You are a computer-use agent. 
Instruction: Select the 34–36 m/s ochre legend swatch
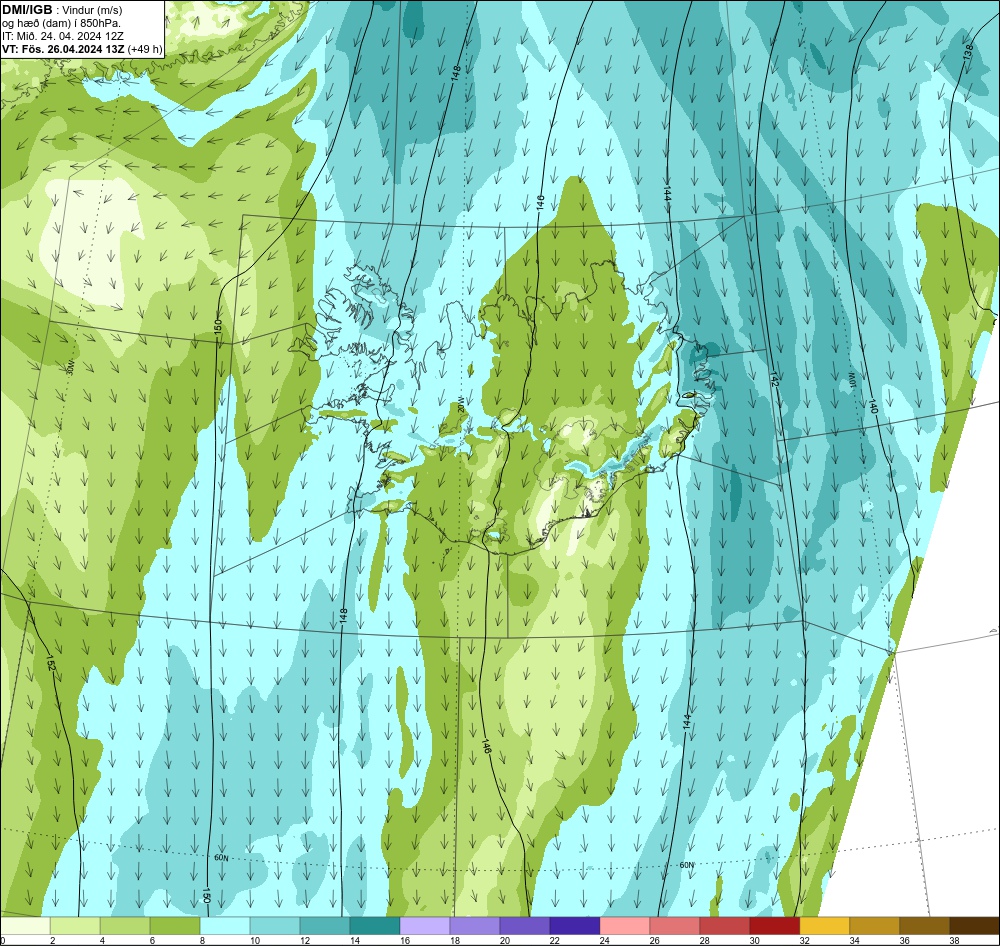coord(874,926)
